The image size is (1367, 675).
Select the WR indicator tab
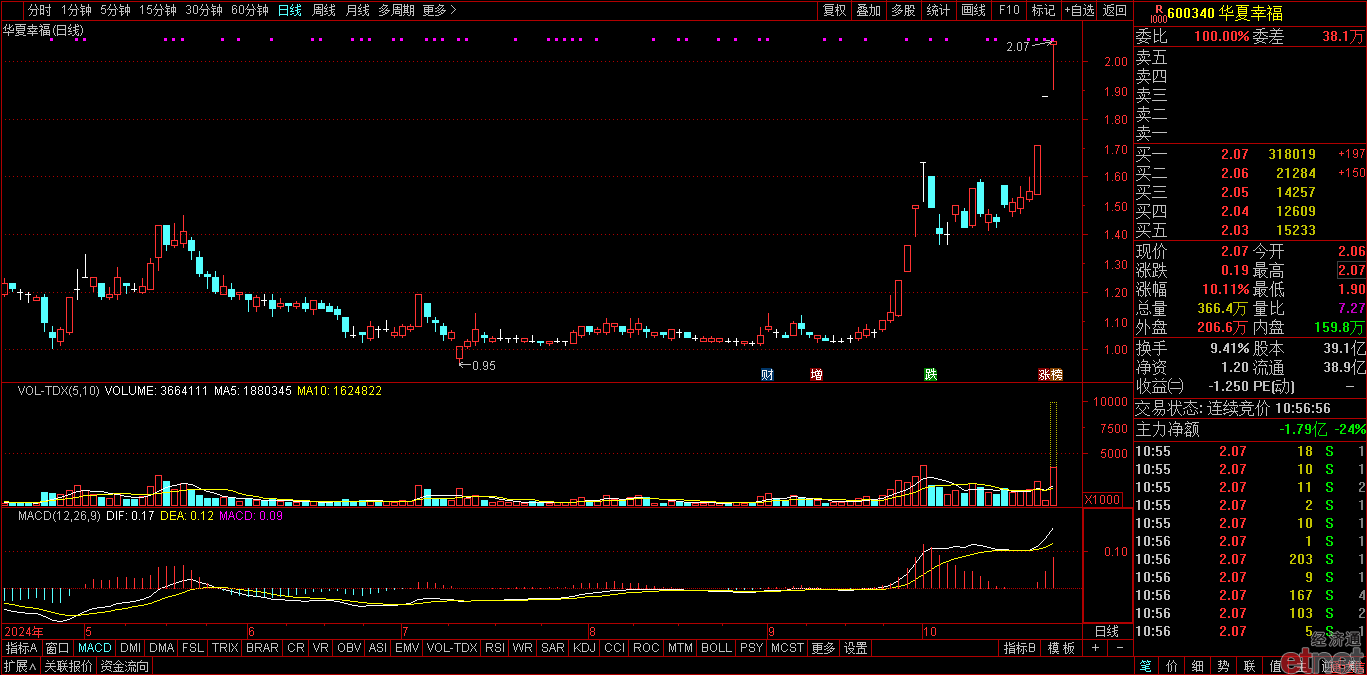point(523,648)
